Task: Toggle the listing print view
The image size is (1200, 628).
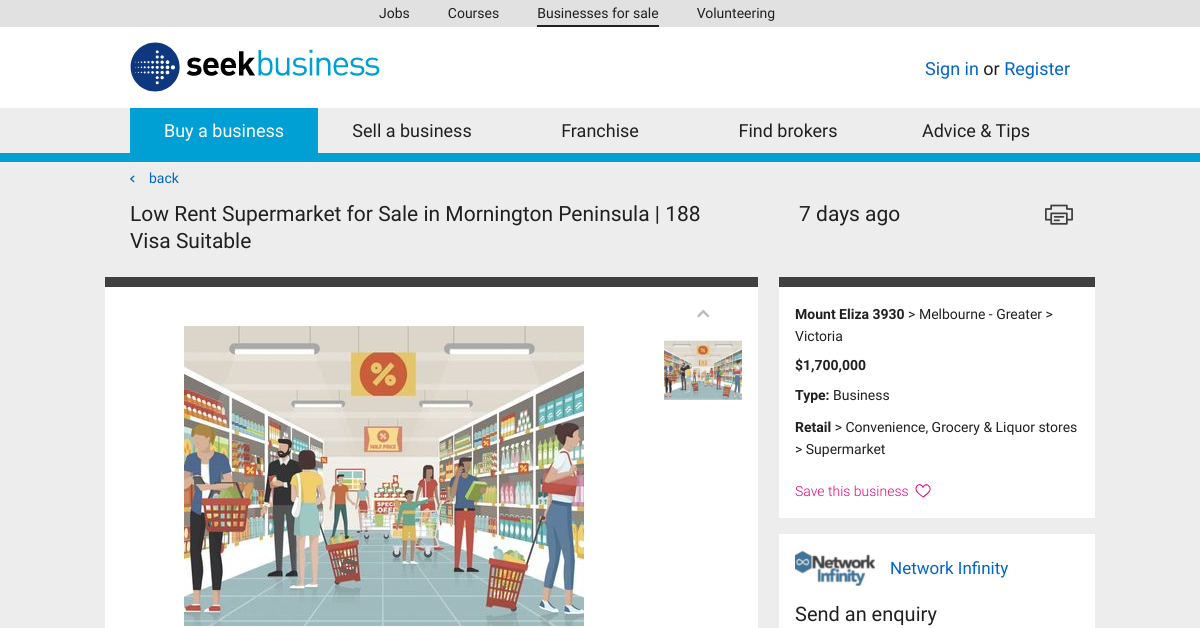Action: [1058, 214]
